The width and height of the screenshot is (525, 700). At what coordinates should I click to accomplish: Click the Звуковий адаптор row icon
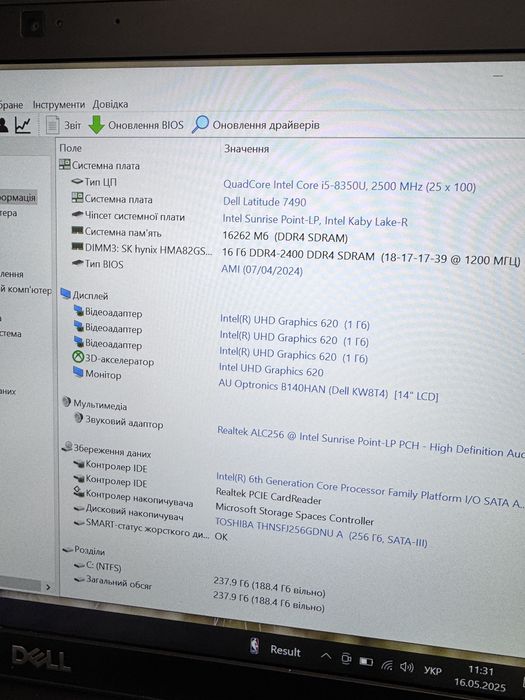click(x=79, y=418)
